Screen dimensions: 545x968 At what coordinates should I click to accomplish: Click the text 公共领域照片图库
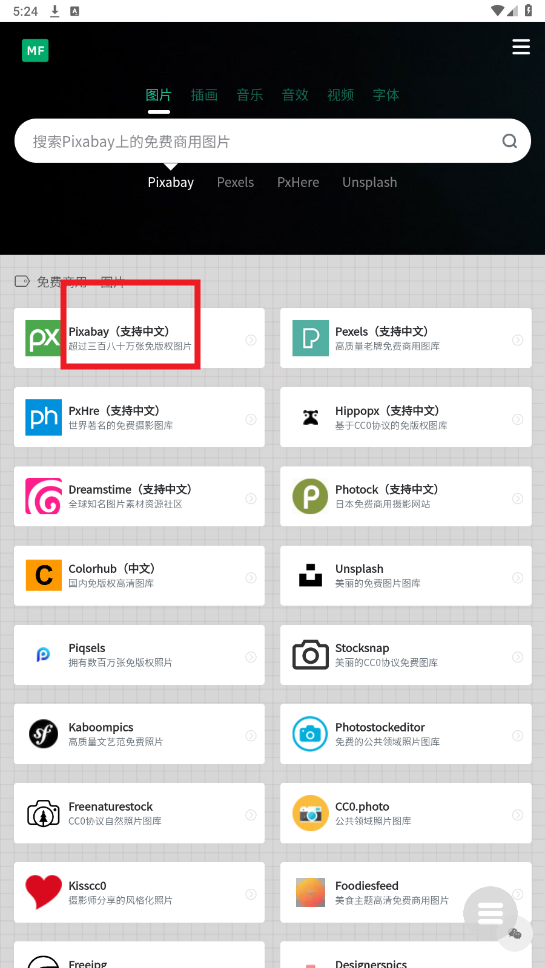(373, 821)
